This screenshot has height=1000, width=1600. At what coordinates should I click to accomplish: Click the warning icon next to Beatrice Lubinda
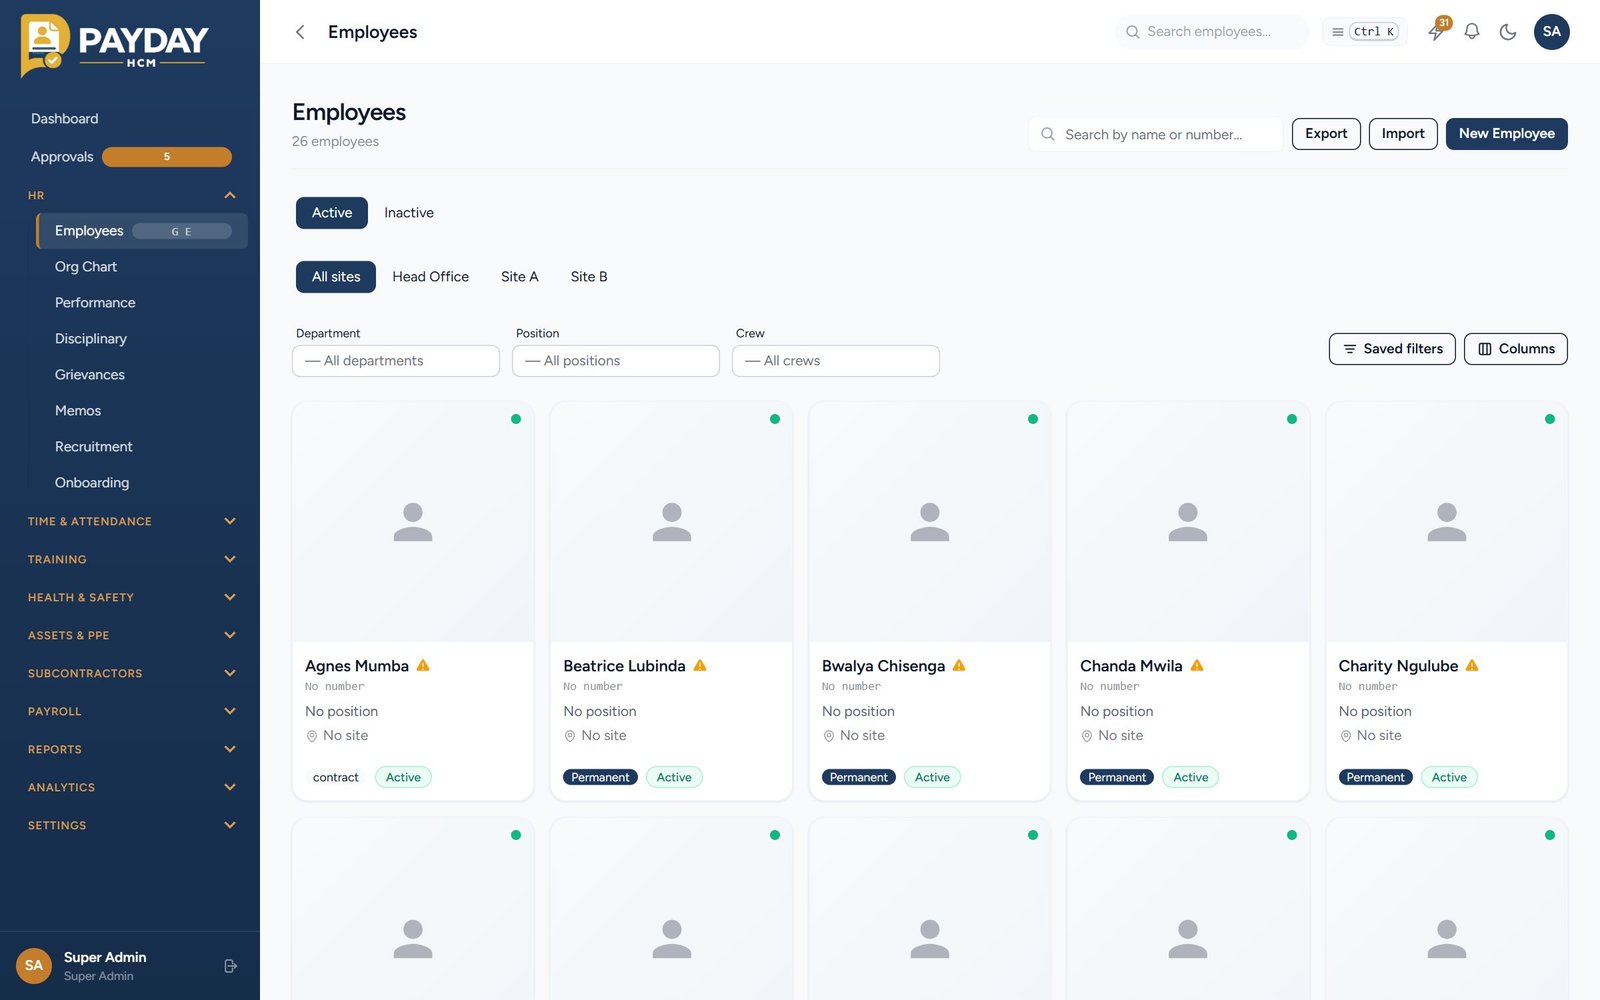click(700, 665)
